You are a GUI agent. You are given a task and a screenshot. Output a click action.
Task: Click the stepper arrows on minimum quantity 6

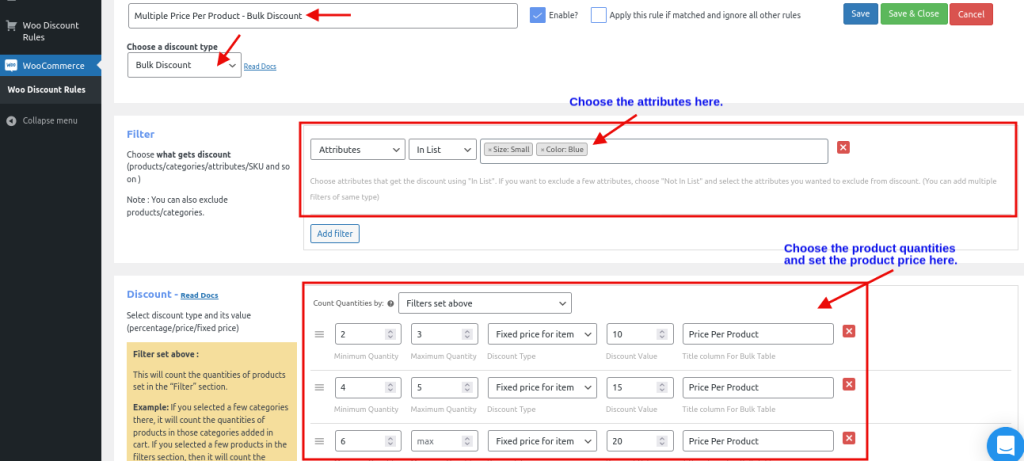coord(390,441)
